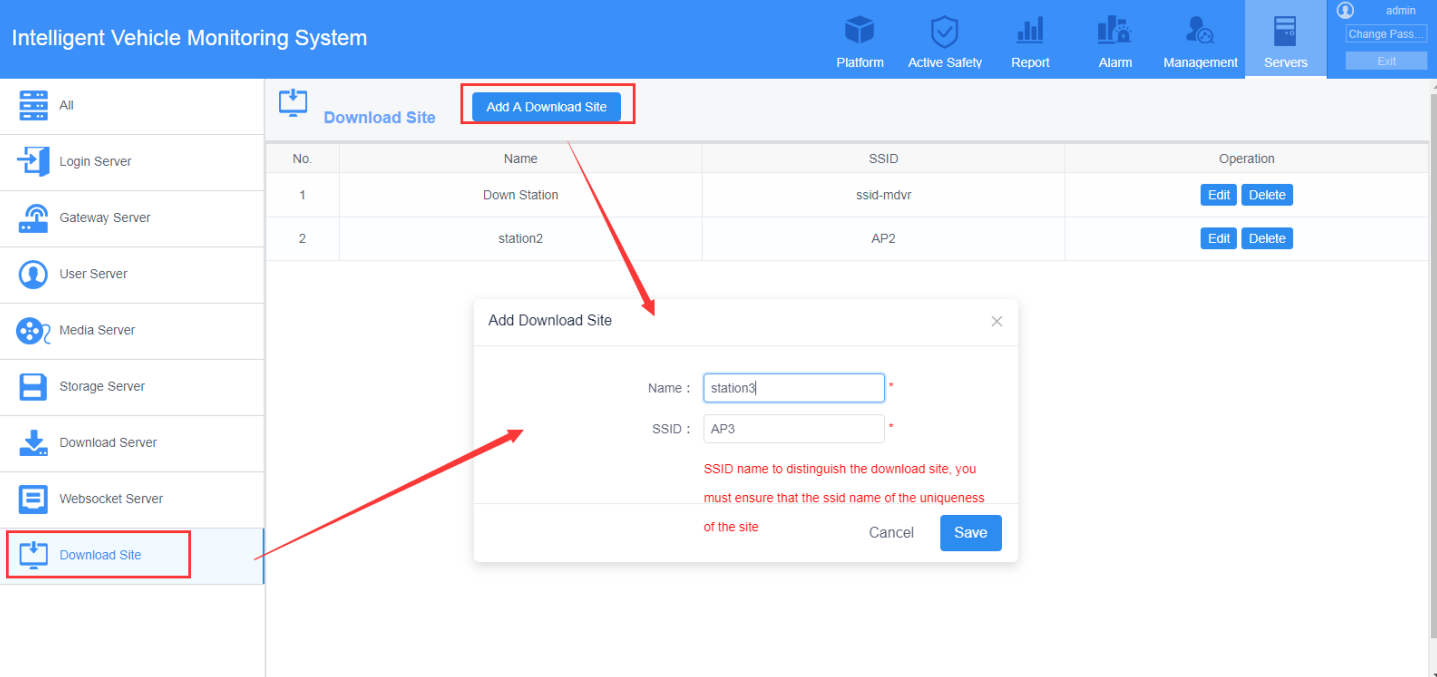
Task: Delete the Down Station row
Action: point(1267,195)
